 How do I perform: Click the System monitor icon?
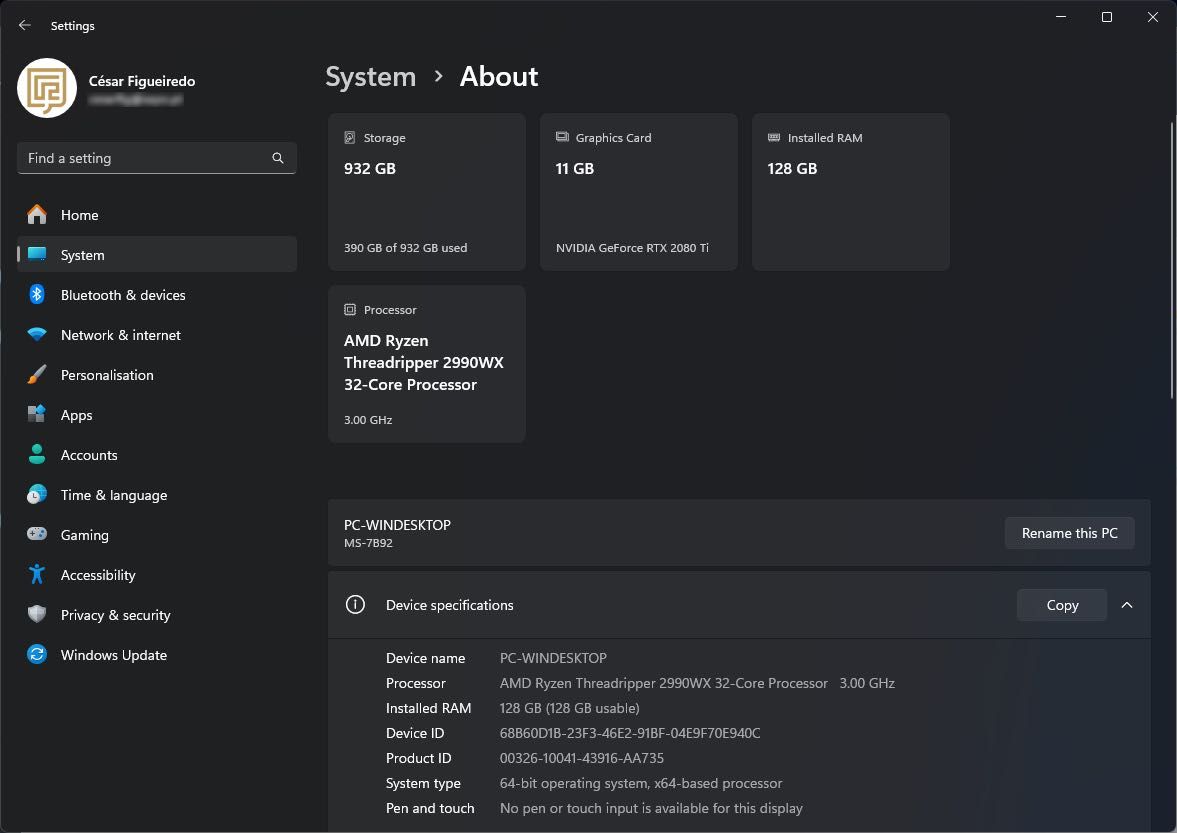coord(37,254)
